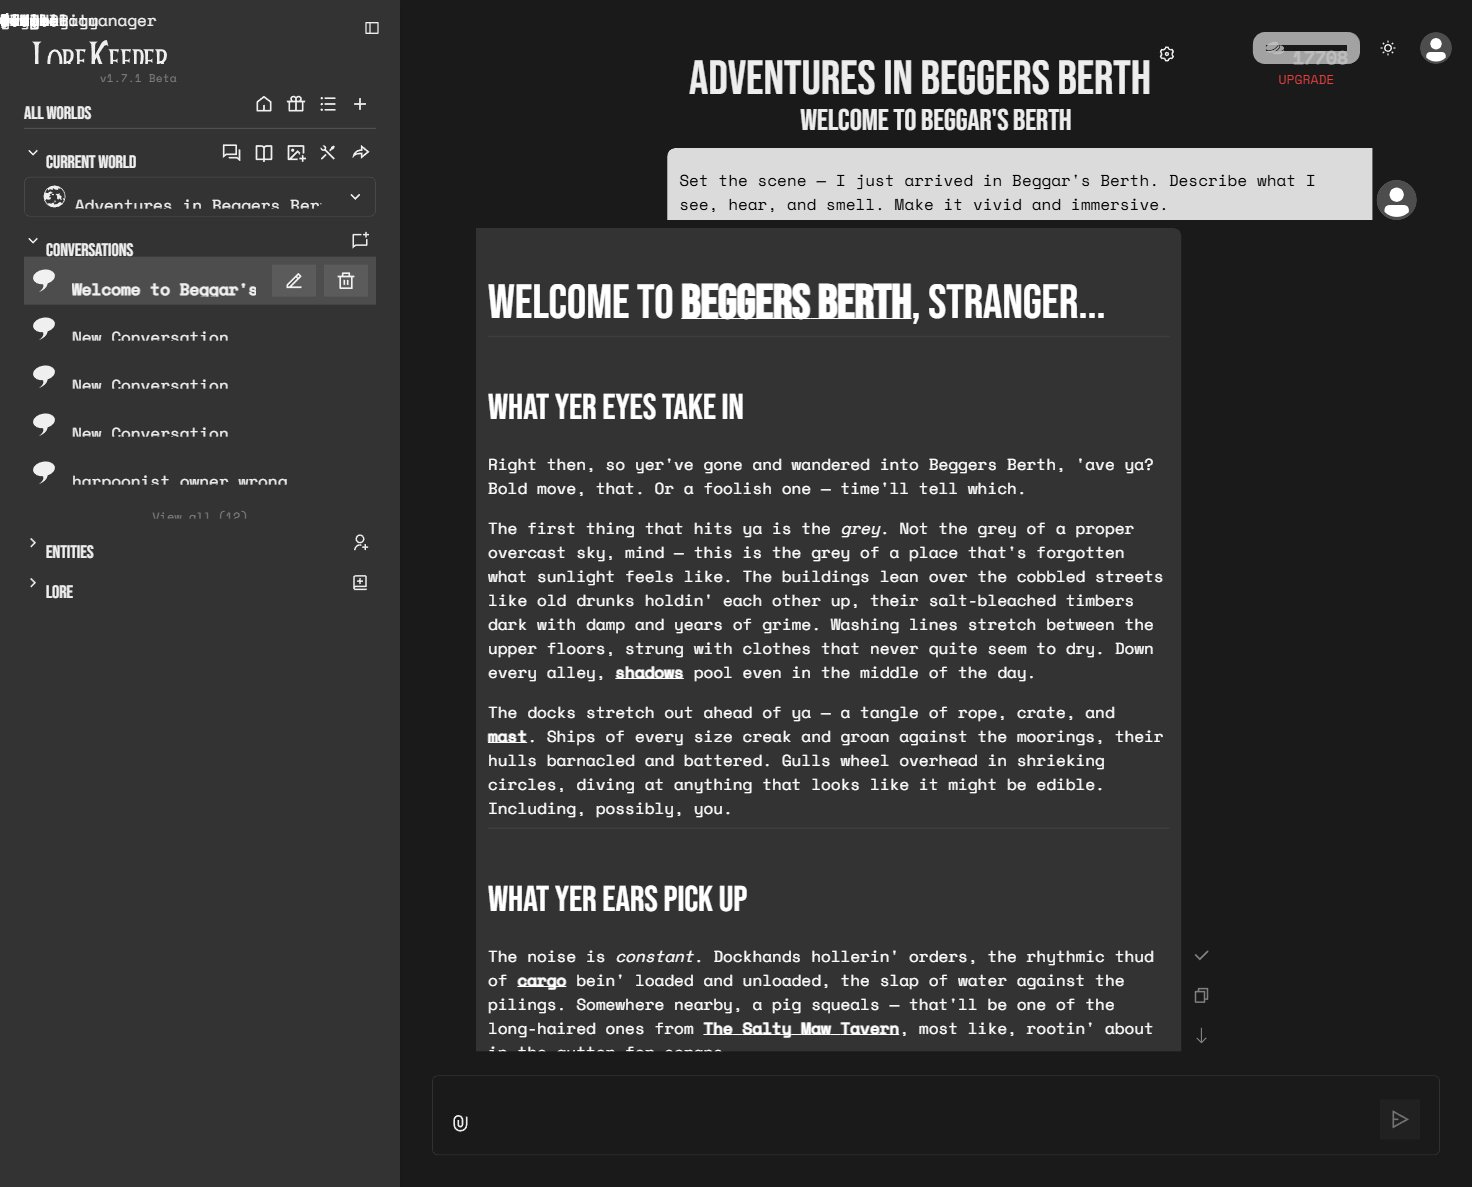This screenshot has height=1187, width=1472.
Task: Follow The Salty Maw Tavern link
Action: coord(800,1028)
